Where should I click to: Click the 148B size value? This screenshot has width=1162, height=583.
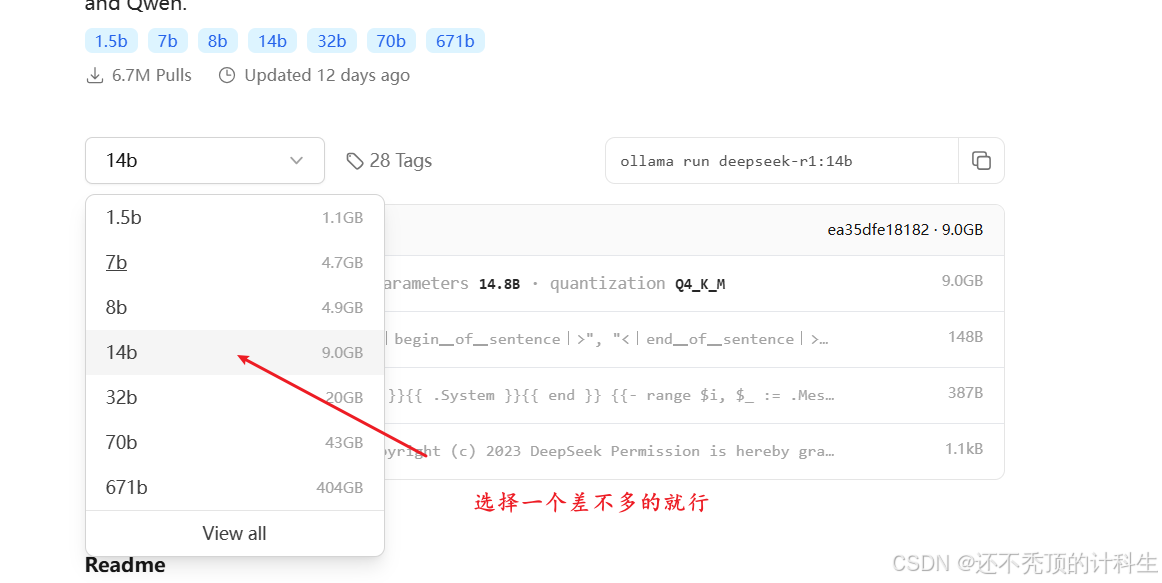click(965, 337)
